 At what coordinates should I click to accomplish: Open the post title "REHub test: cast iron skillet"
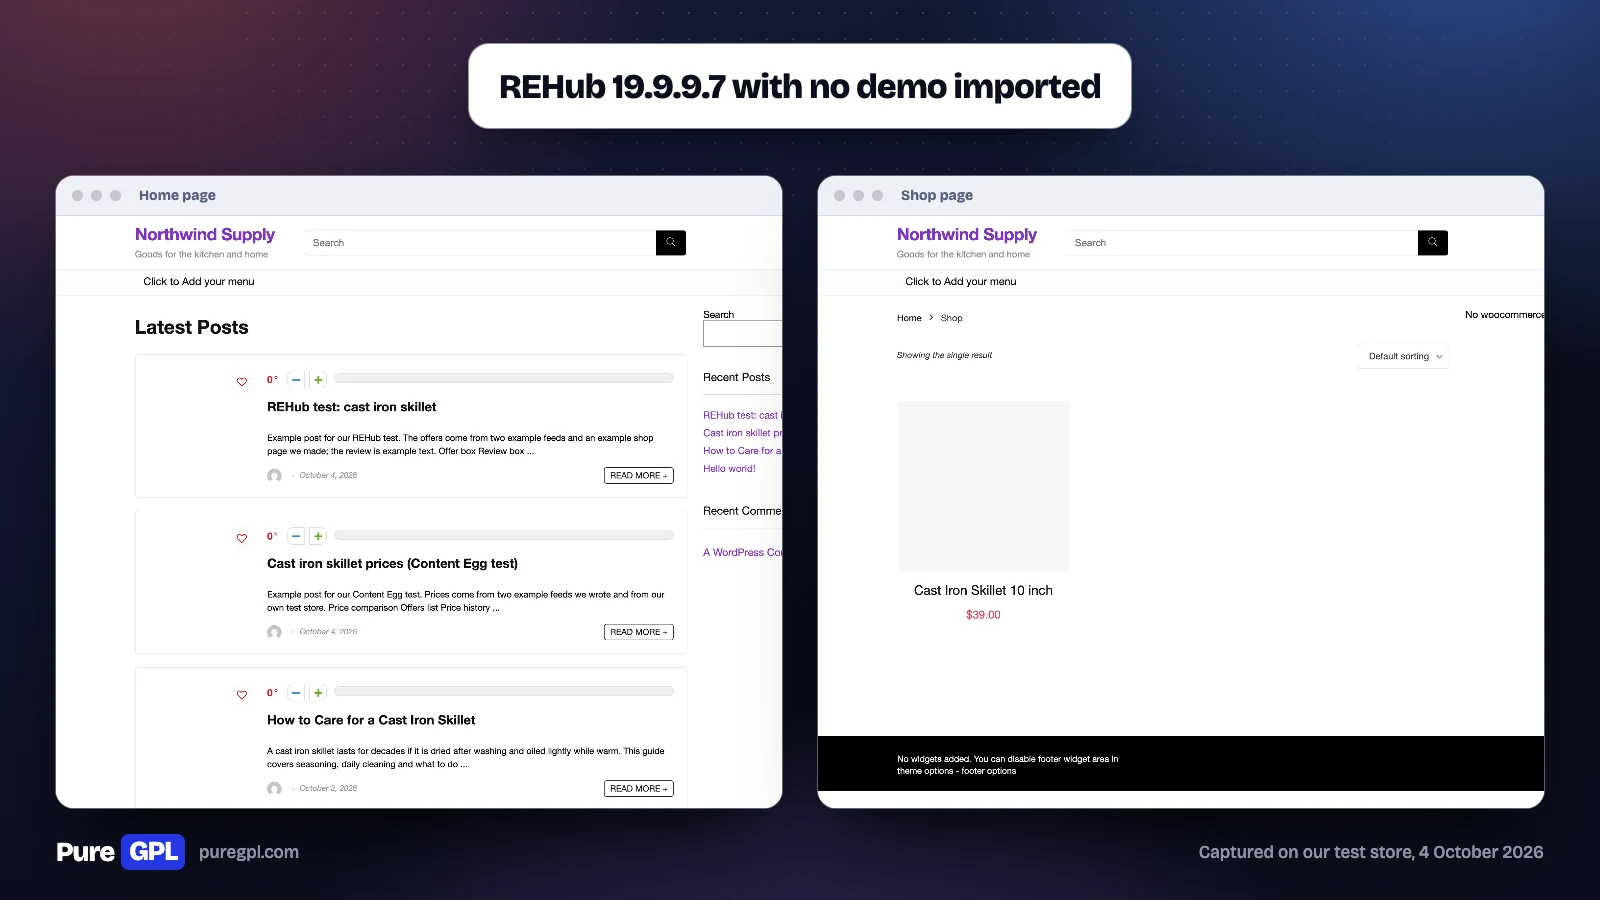pyautogui.click(x=352, y=407)
